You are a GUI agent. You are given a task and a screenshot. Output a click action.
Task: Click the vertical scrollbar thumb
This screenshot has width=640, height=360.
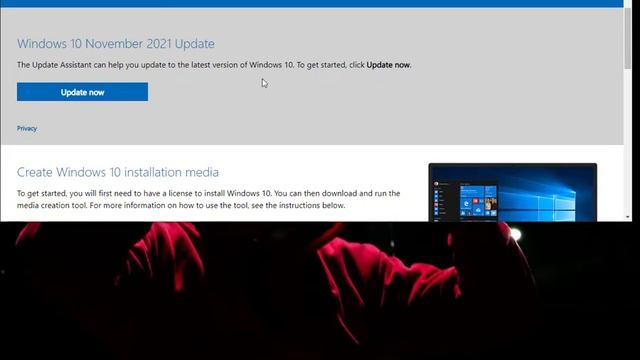[x=628, y=38]
